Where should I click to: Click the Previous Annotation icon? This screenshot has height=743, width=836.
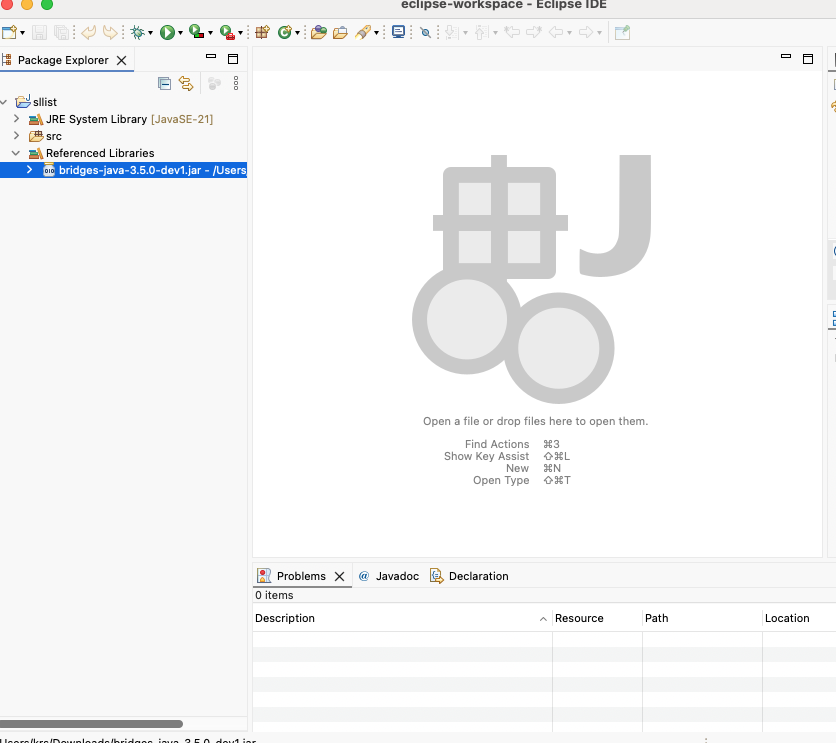pyautogui.click(x=481, y=33)
